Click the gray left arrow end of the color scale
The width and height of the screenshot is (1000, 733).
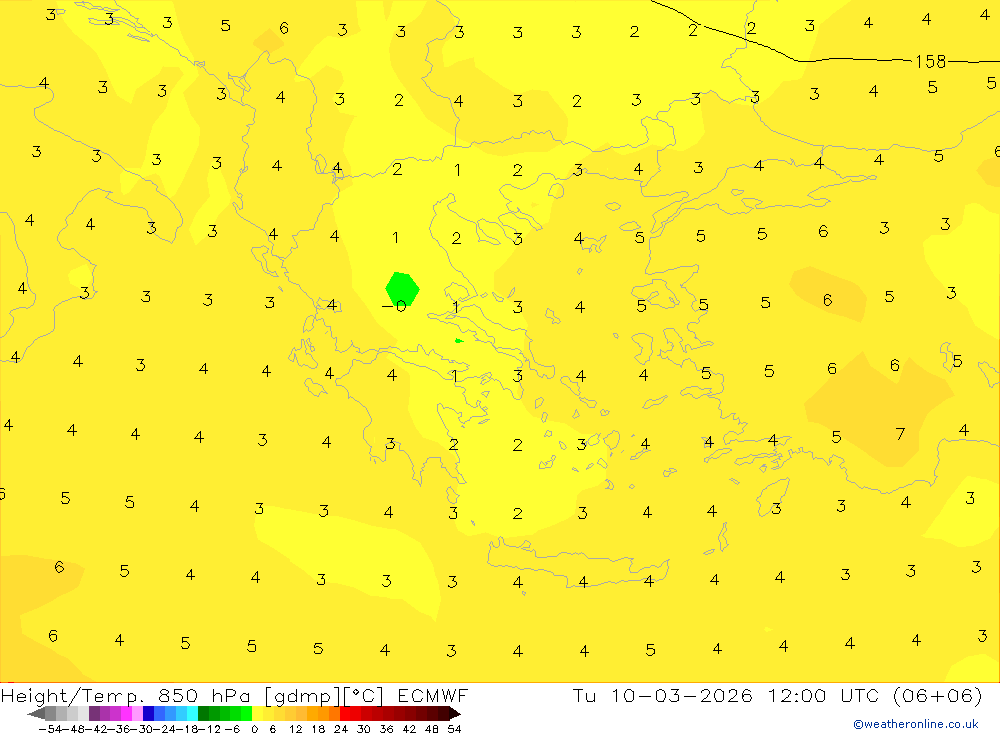tap(36, 713)
